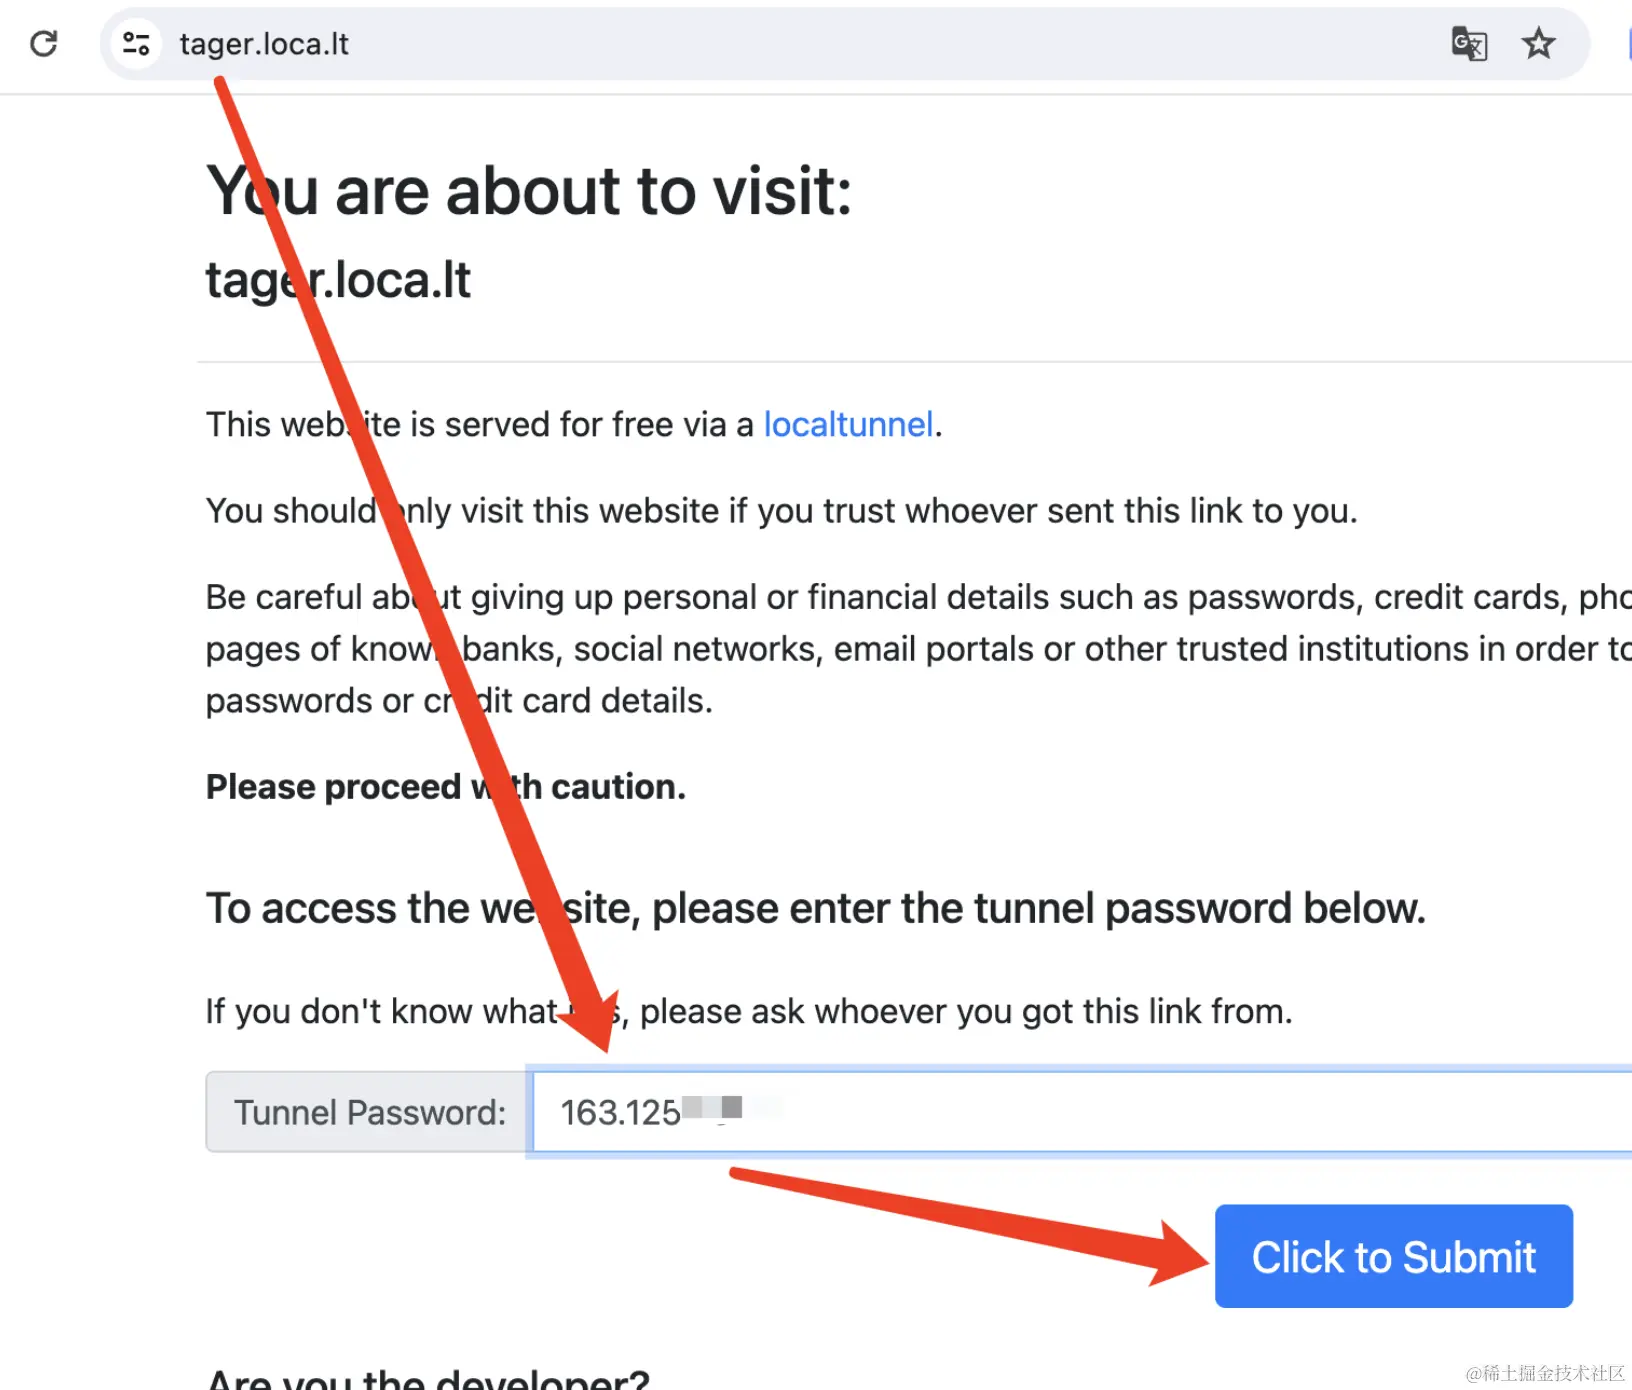Click the tager.loca.lt URL in address bar
The image size is (1632, 1390).
pos(264,45)
